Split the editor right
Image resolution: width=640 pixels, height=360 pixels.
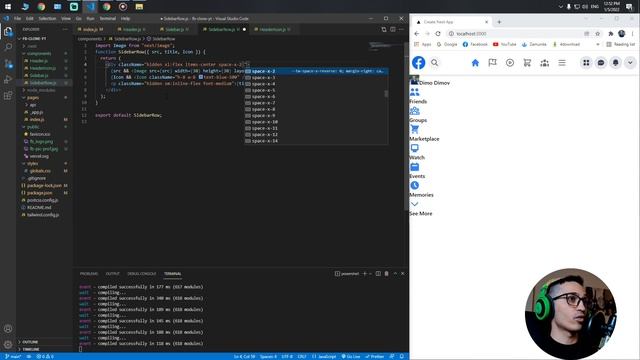tap(393, 29)
